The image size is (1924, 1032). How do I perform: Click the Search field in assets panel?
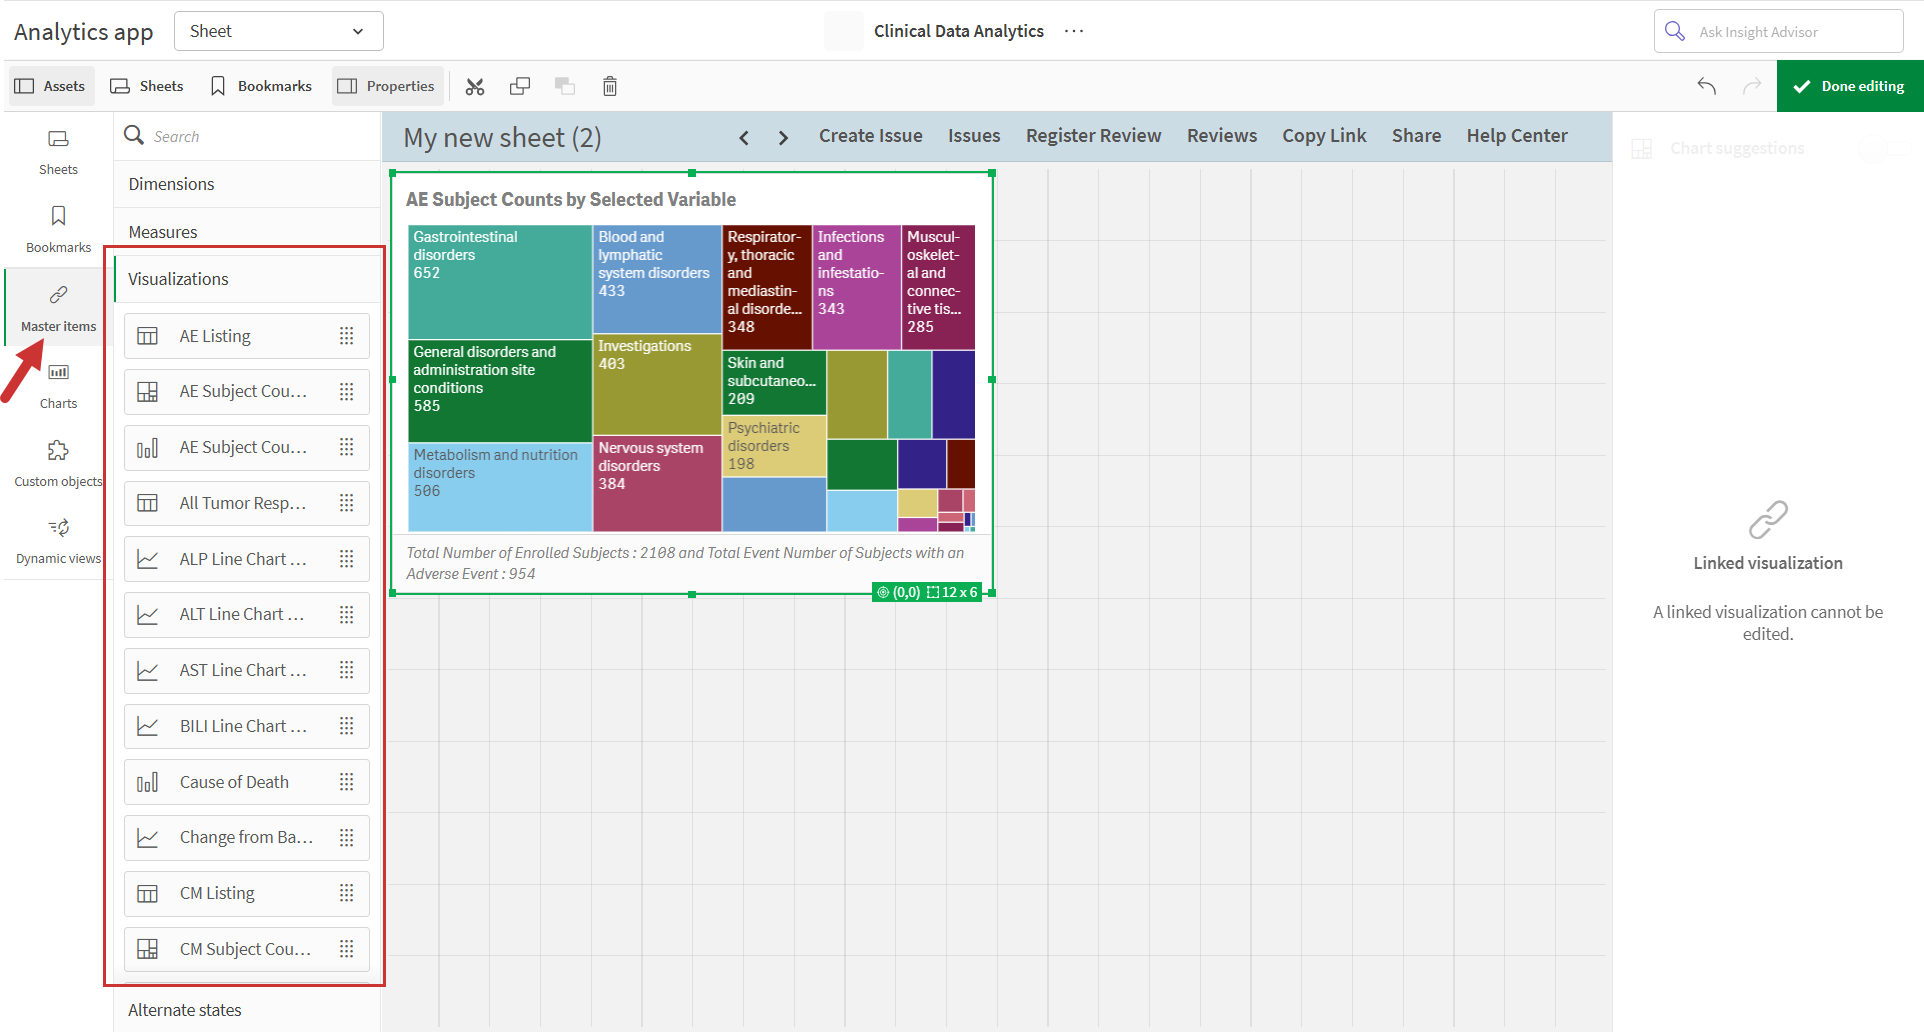pyautogui.click(x=247, y=136)
